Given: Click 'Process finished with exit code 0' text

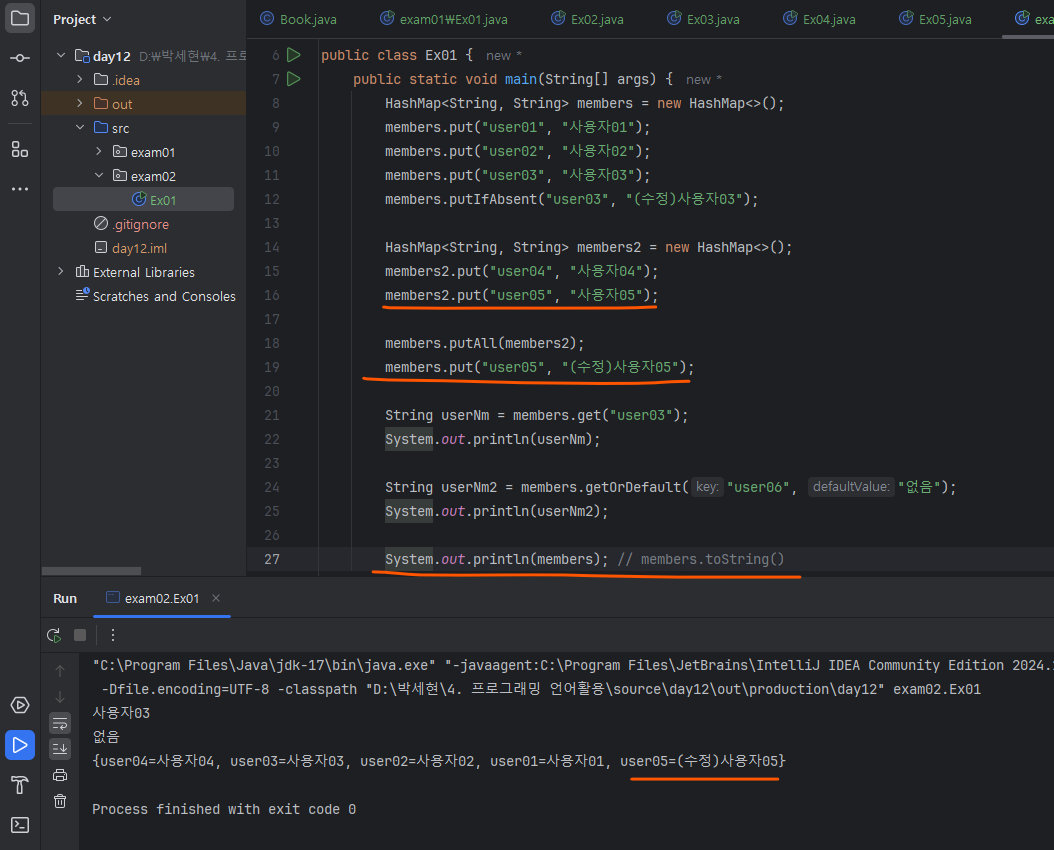Looking at the screenshot, I should (x=224, y=809).
